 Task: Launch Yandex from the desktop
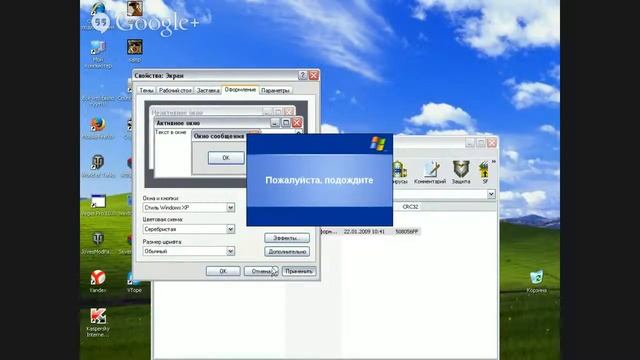pyautogui.click(x=98, y=281)
